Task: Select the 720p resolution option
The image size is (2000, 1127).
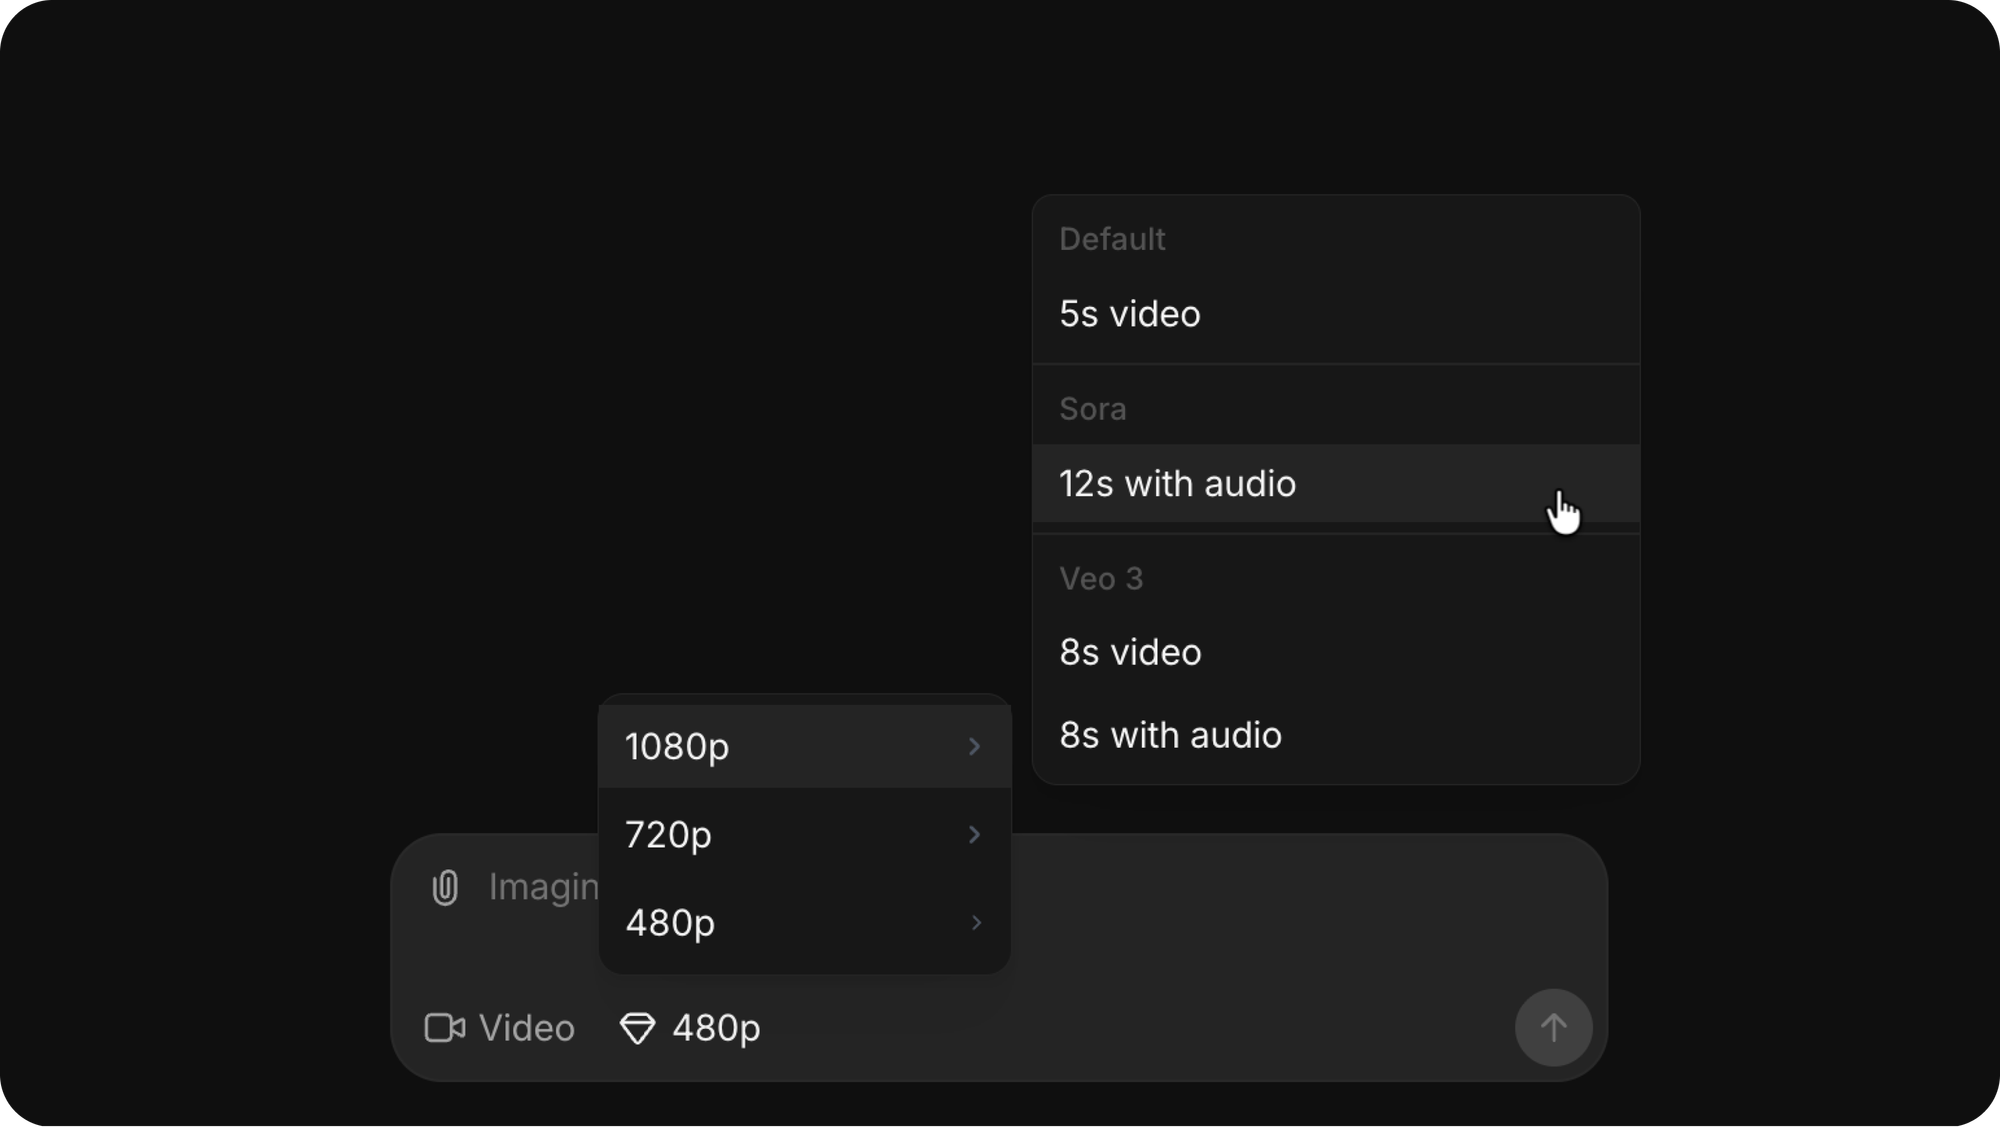Action: 668,834
